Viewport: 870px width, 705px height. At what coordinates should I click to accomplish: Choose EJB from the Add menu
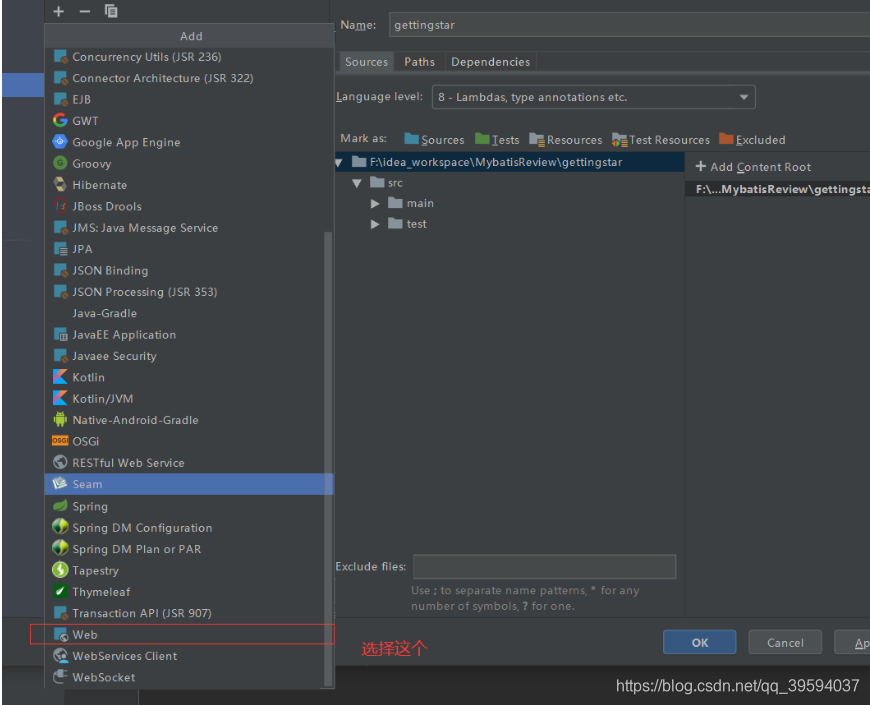pyautogui.click(x=189, y=99)
